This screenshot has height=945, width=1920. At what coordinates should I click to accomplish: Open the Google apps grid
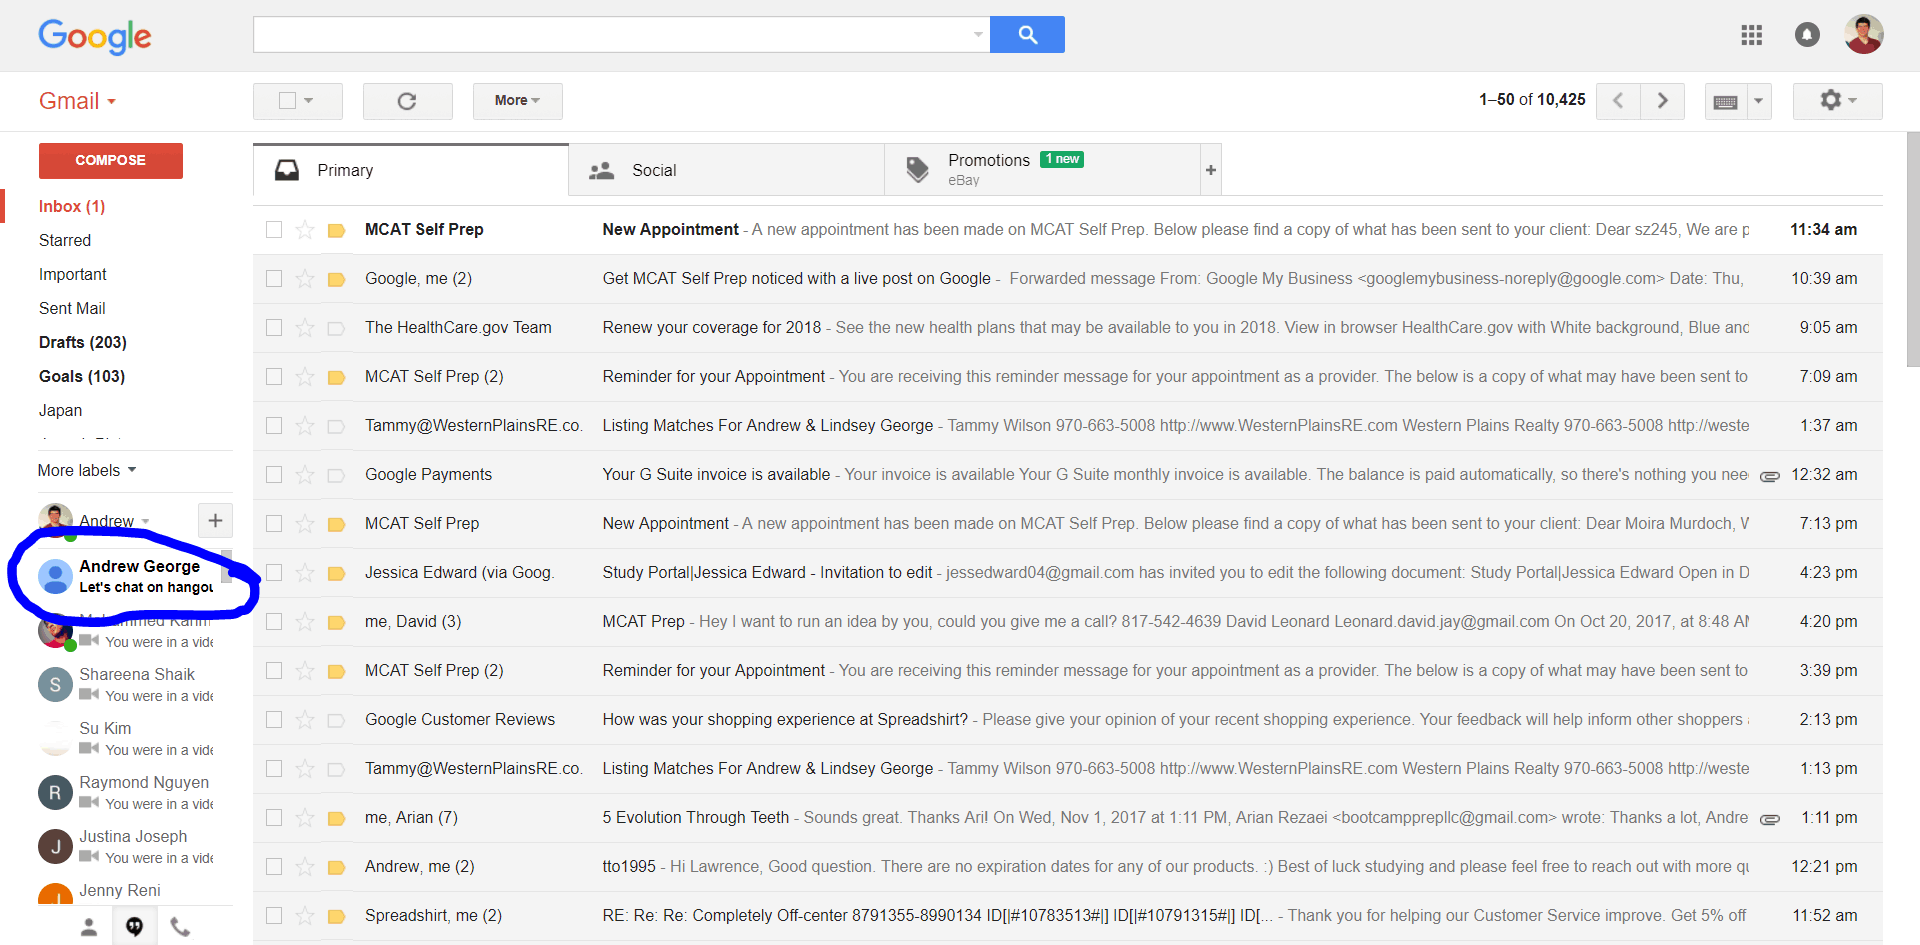(x=1751, y=35)
